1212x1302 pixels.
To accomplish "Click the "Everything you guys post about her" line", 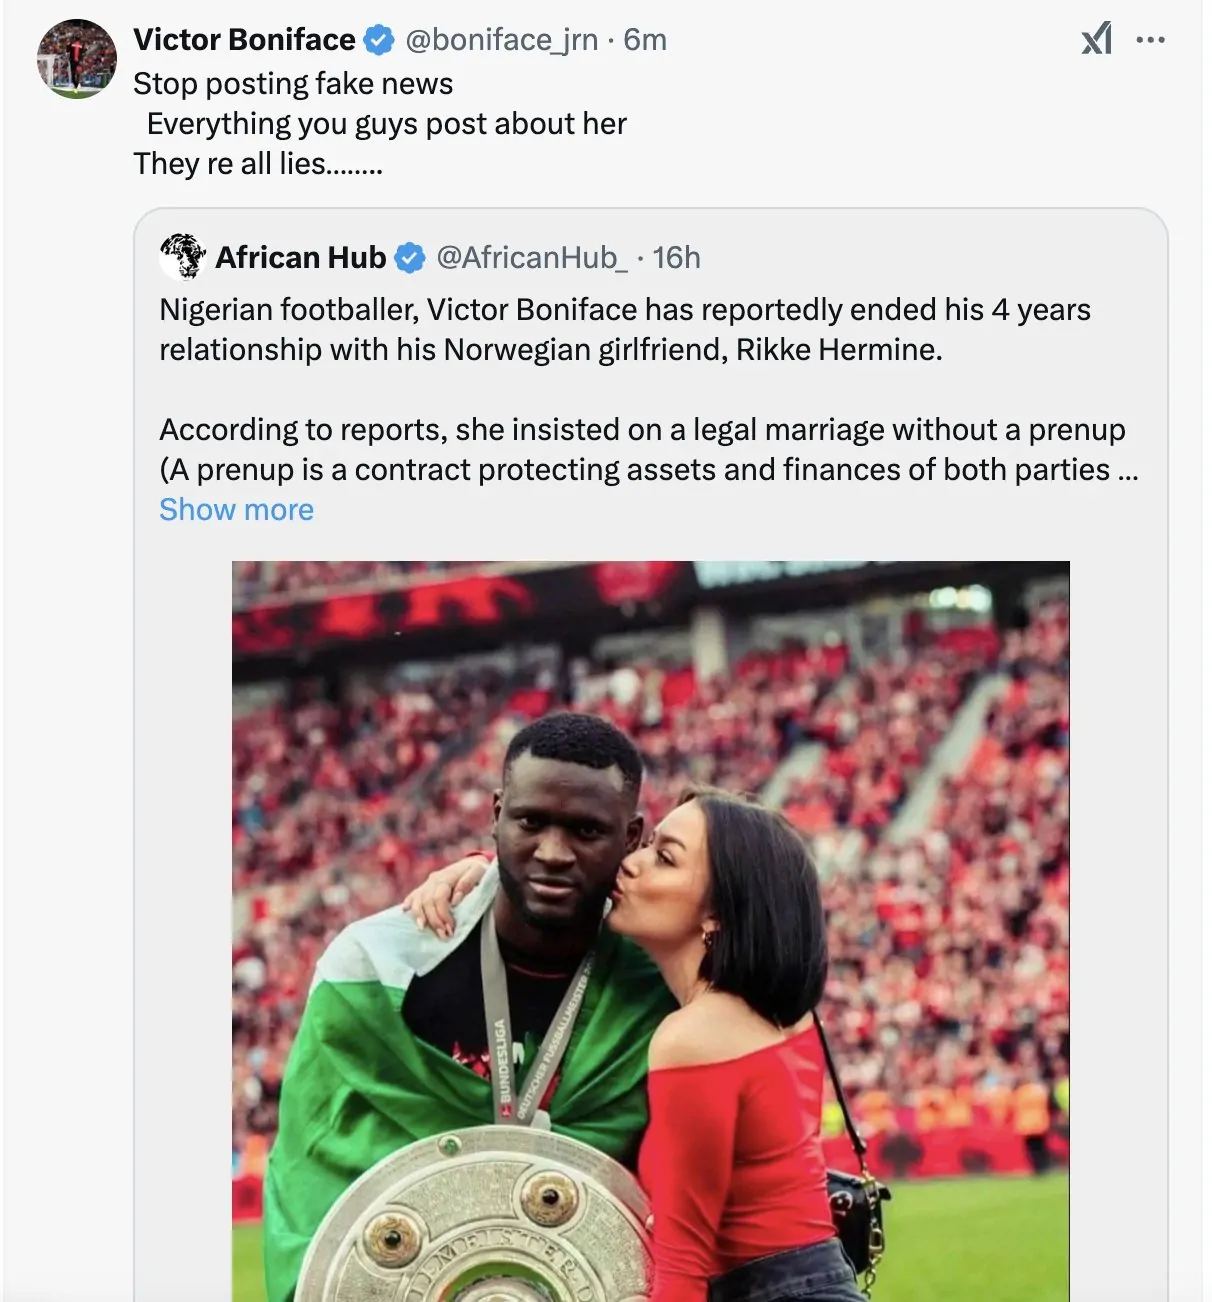I will pos(386,124).
